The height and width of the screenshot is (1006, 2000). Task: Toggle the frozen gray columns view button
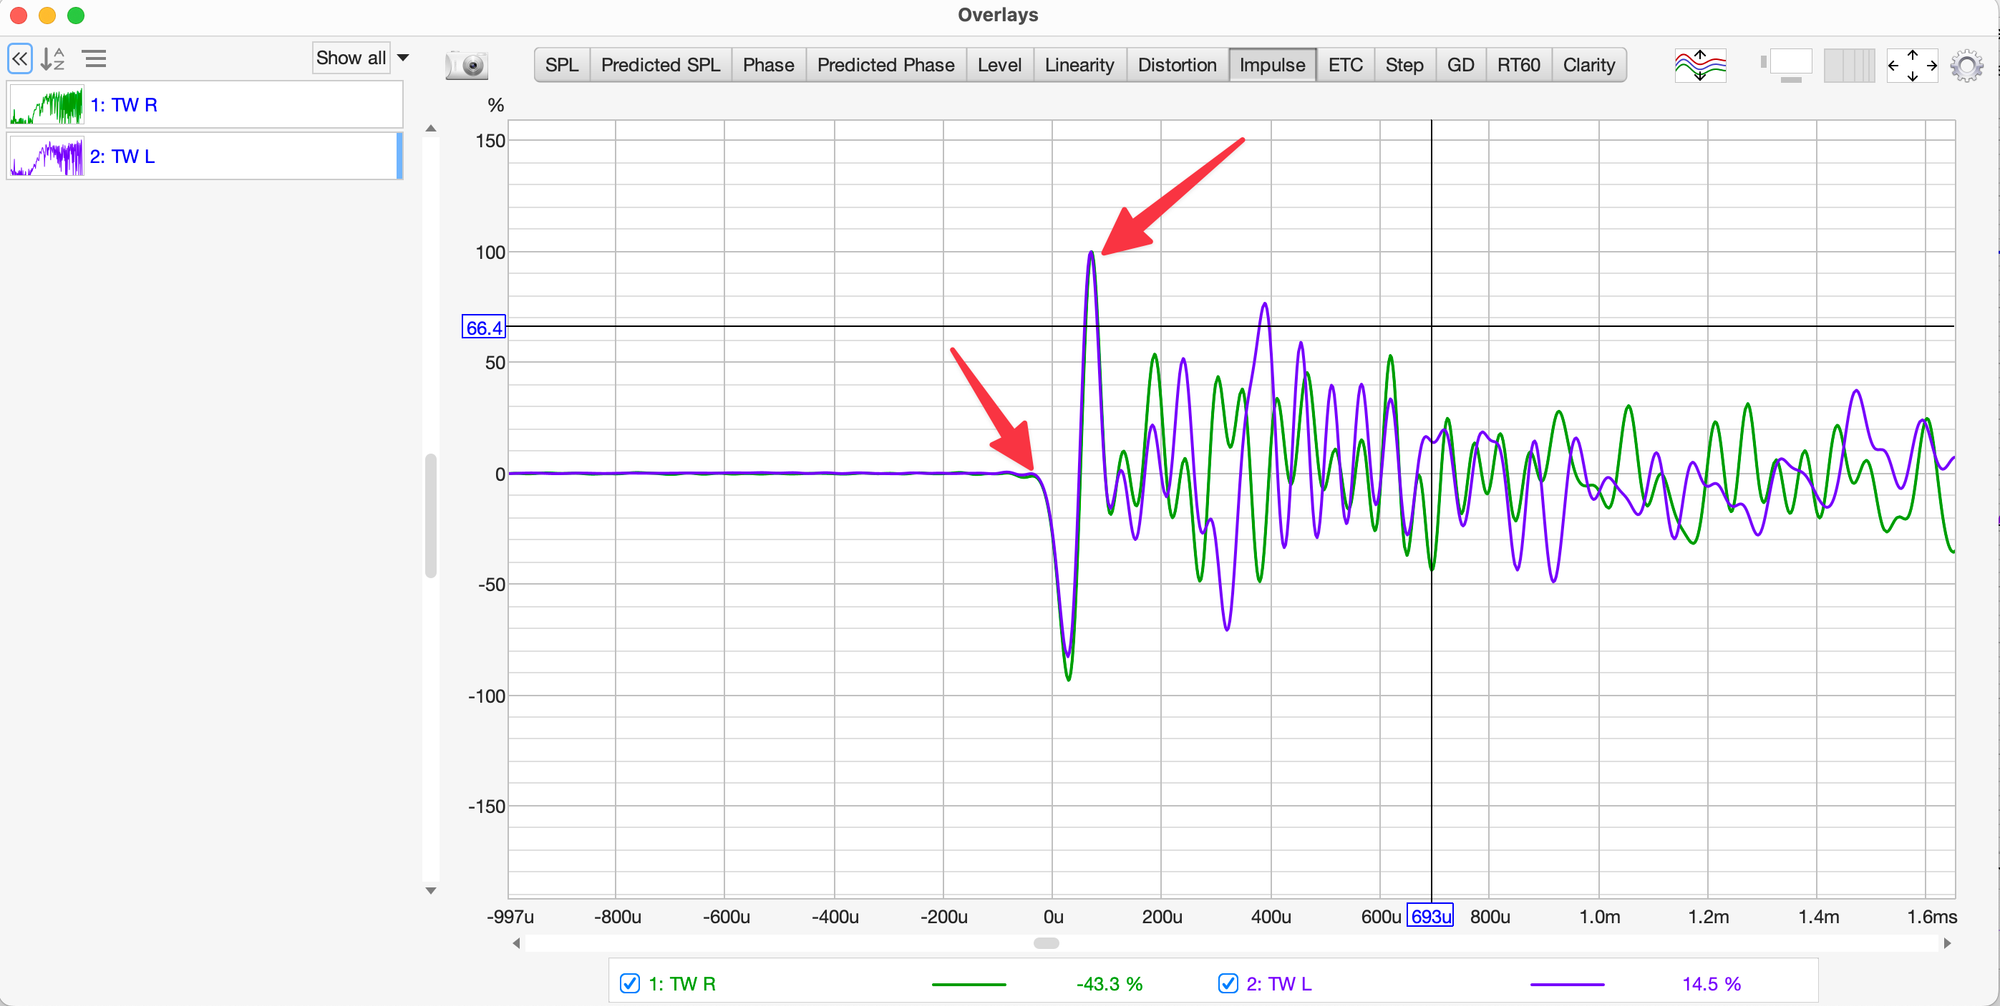pyautogui.click(x=1848, y=66)
